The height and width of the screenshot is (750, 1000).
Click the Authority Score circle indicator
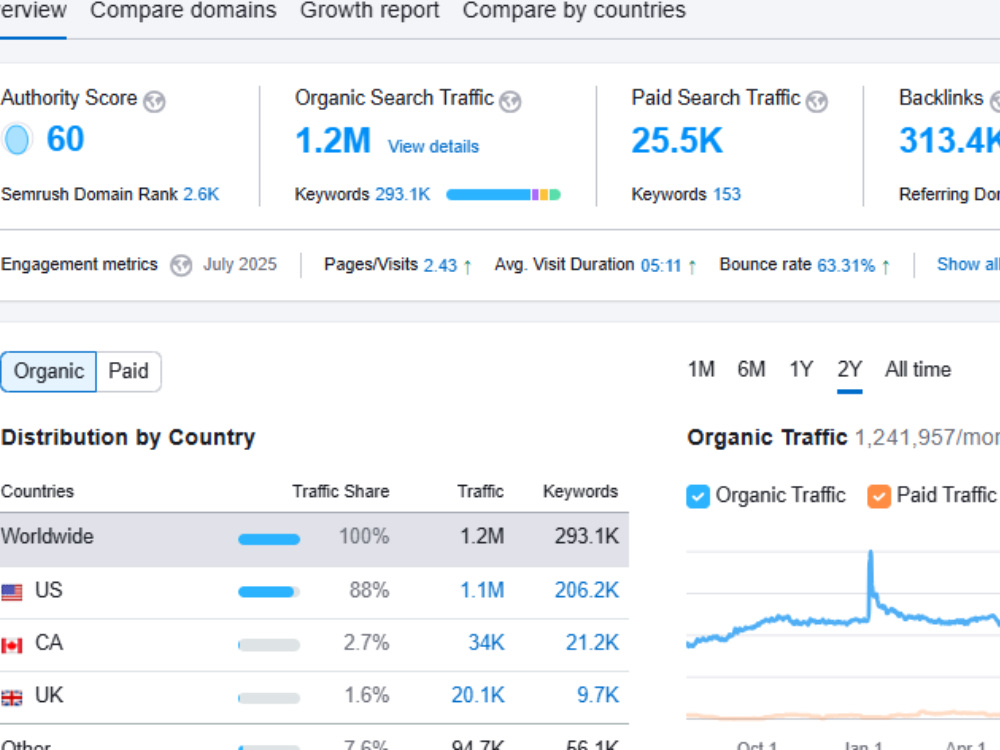[17, 139]
